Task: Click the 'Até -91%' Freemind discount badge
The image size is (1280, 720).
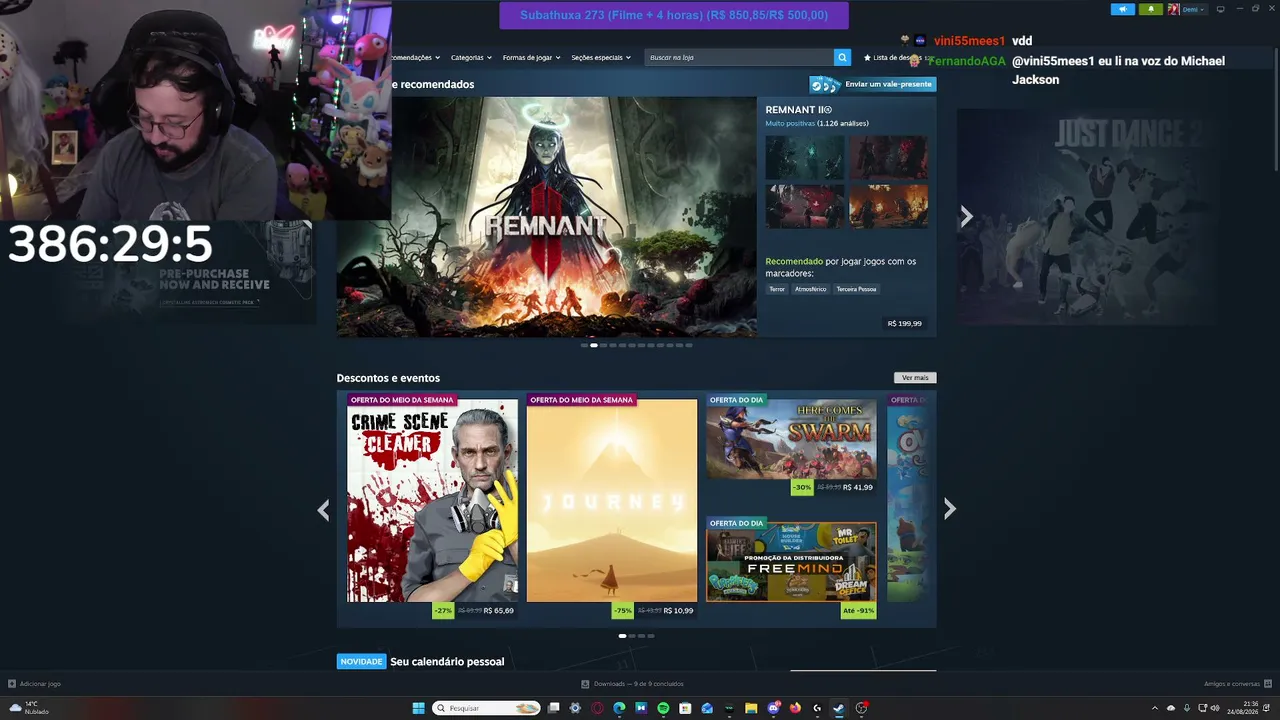Action: tap(858, 611)
